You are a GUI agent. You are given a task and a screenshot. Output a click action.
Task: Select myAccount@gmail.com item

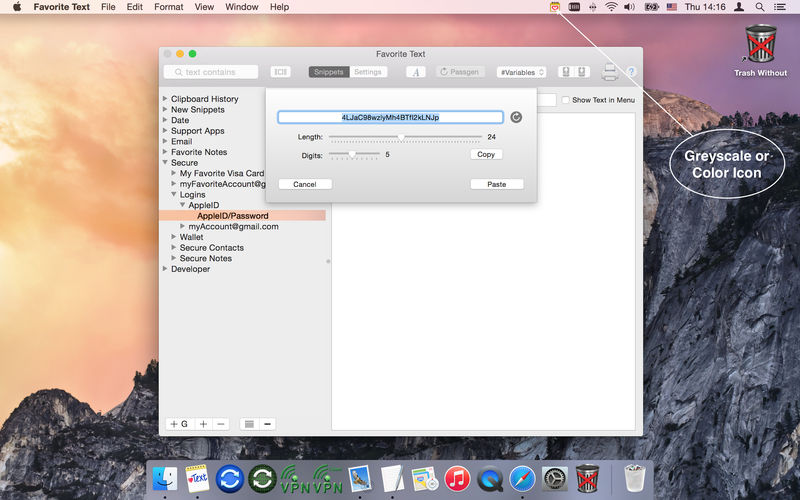coord(233,227)
